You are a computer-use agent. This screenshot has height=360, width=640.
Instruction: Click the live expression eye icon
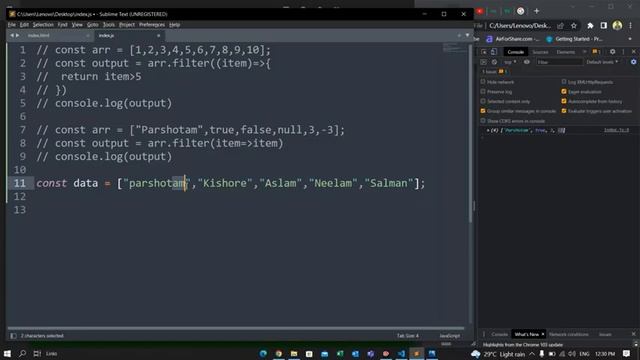pos(527,62)
